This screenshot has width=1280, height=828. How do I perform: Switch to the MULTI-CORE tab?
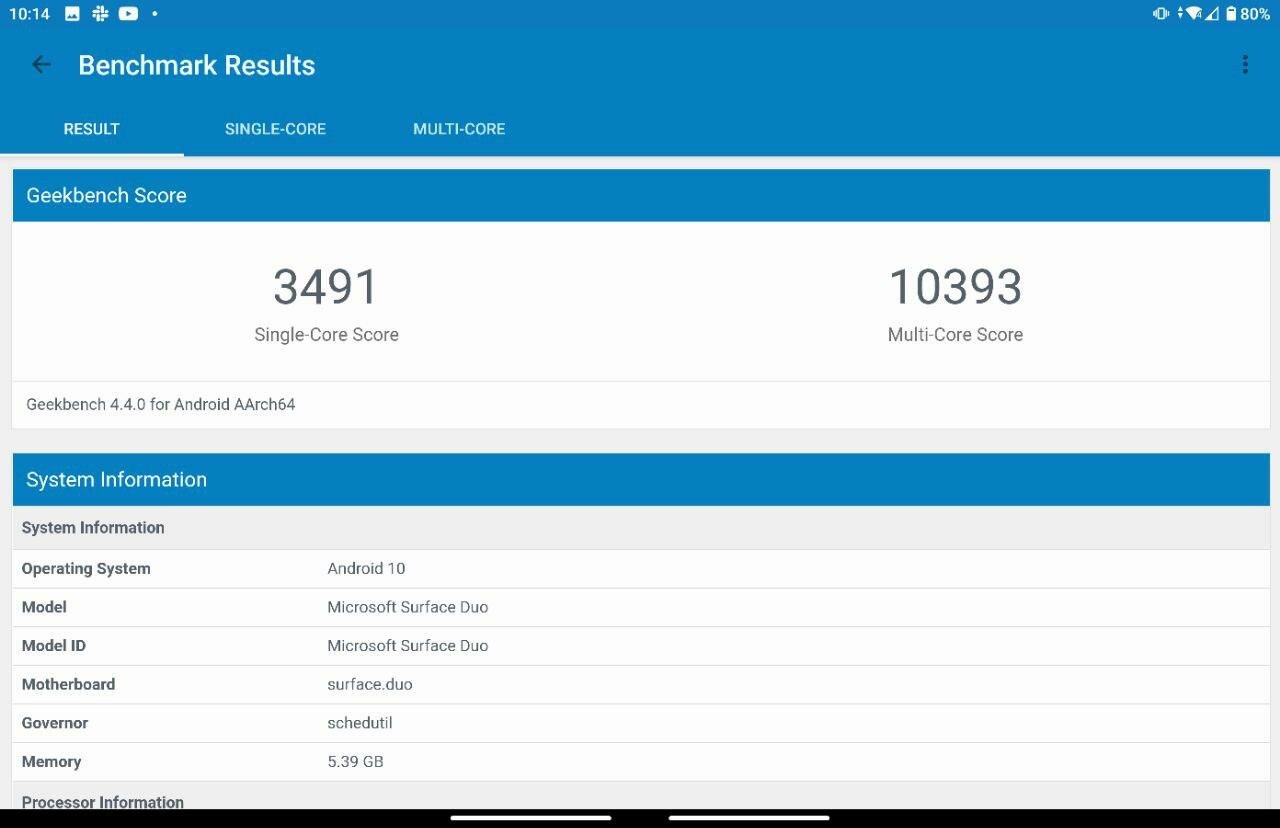(x=459, y=129)
